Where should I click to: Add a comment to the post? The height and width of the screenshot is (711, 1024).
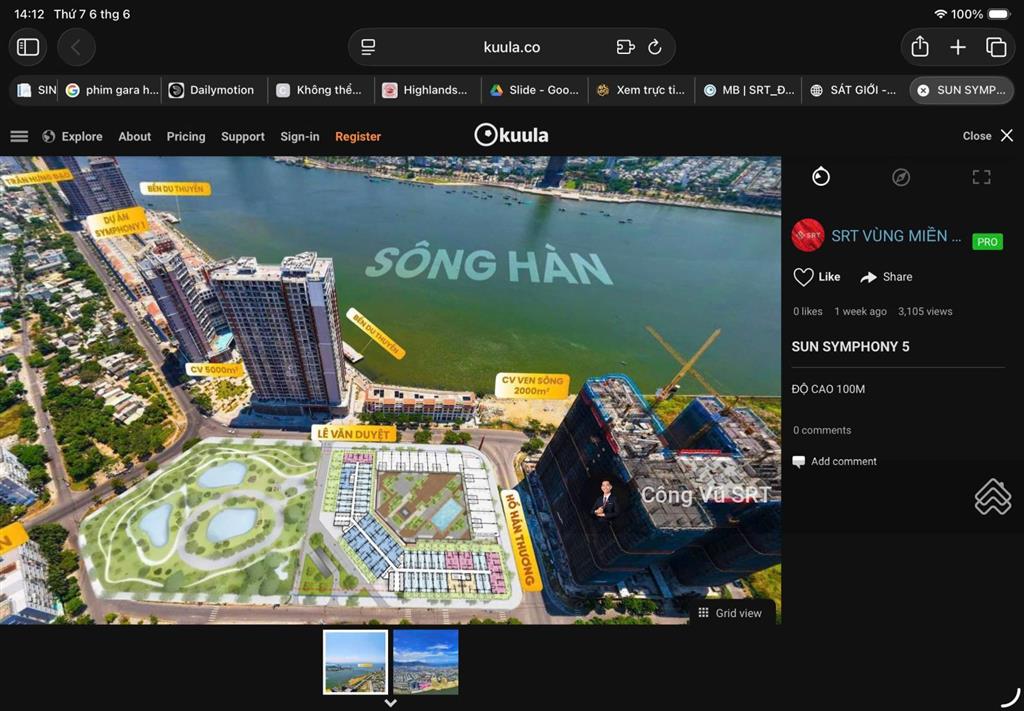tap(834, 461)
